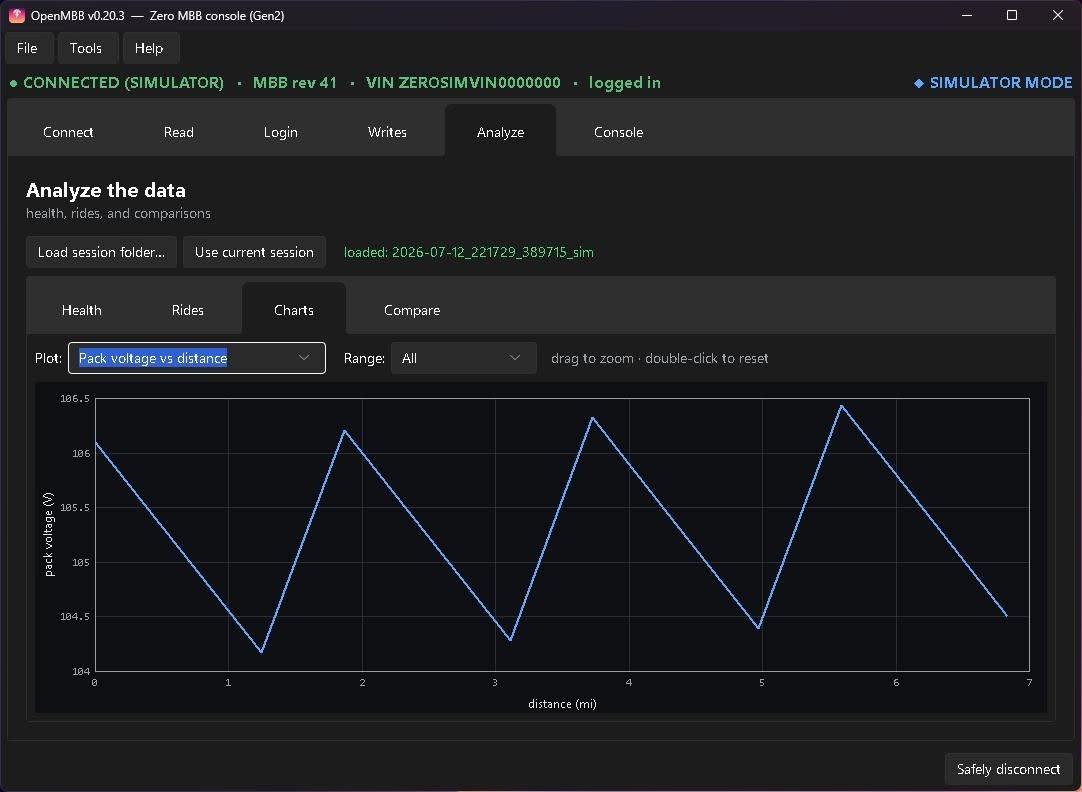Switch to the Console tab
The image size is (1082, 792).
pos(618,132)
